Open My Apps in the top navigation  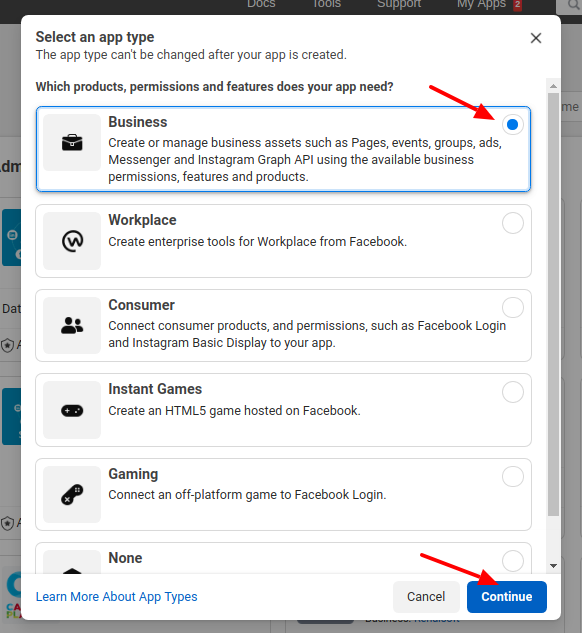click(x=481, y=4)
